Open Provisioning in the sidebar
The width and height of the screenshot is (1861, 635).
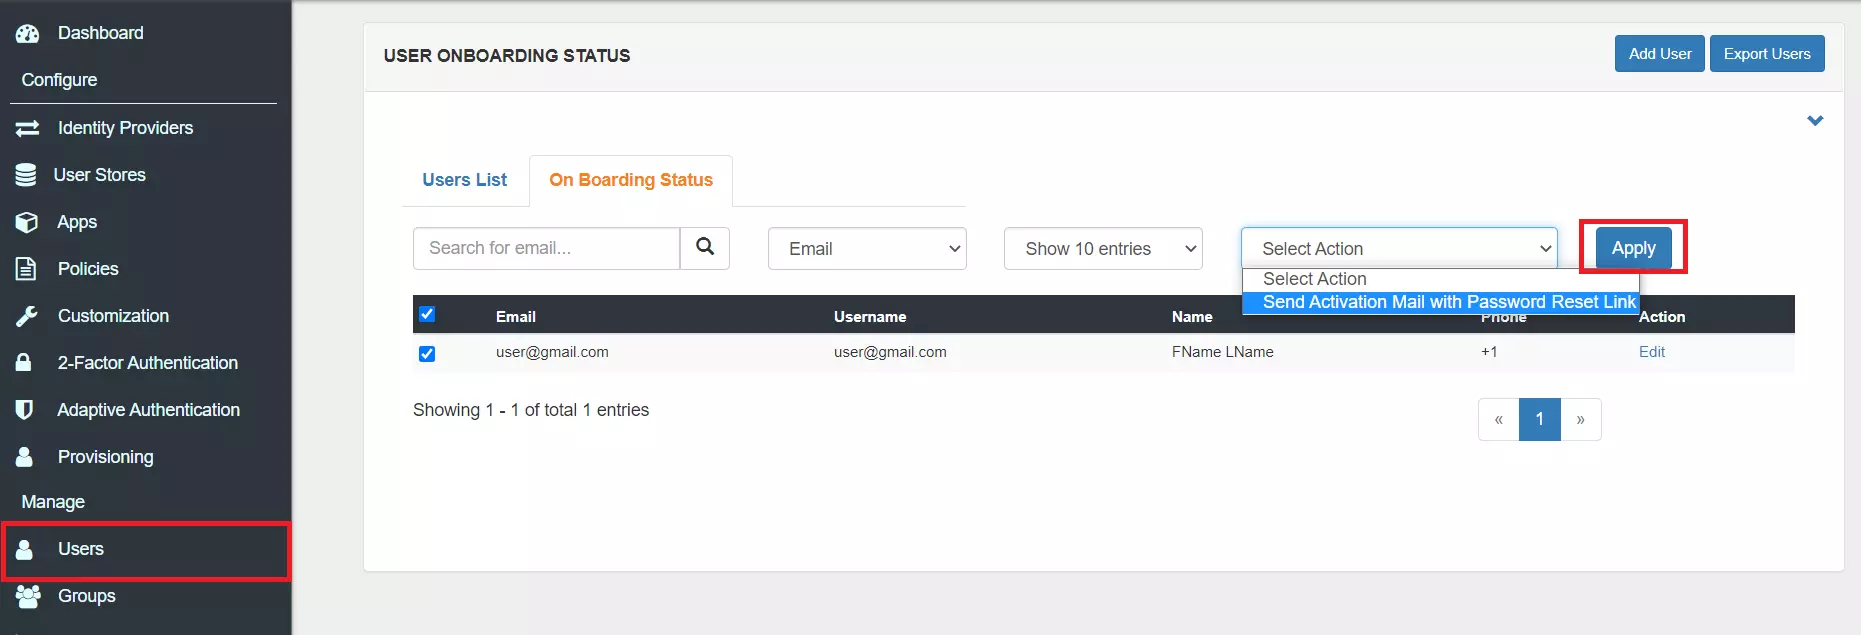[x=105, y=457]
